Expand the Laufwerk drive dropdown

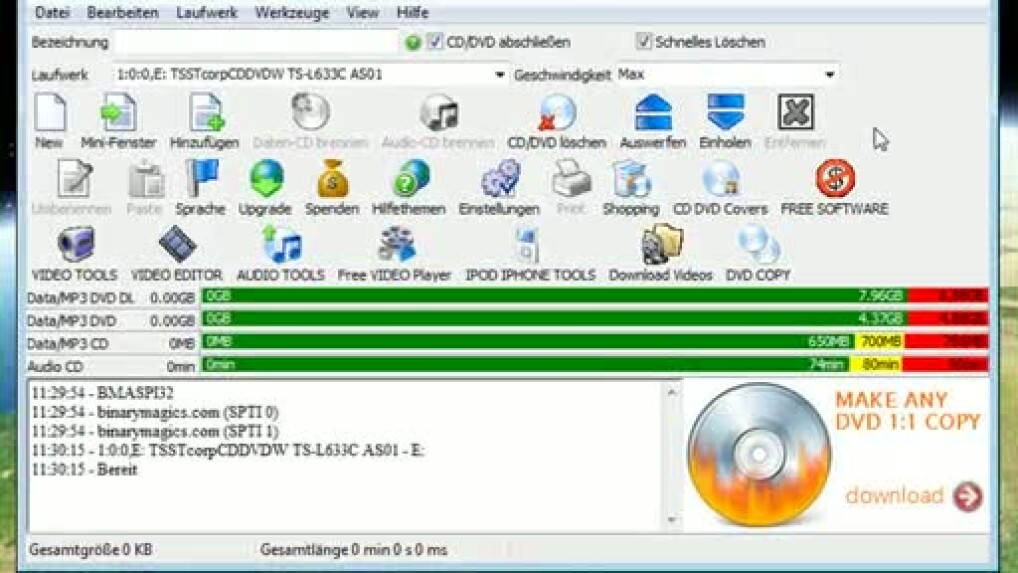500,75
